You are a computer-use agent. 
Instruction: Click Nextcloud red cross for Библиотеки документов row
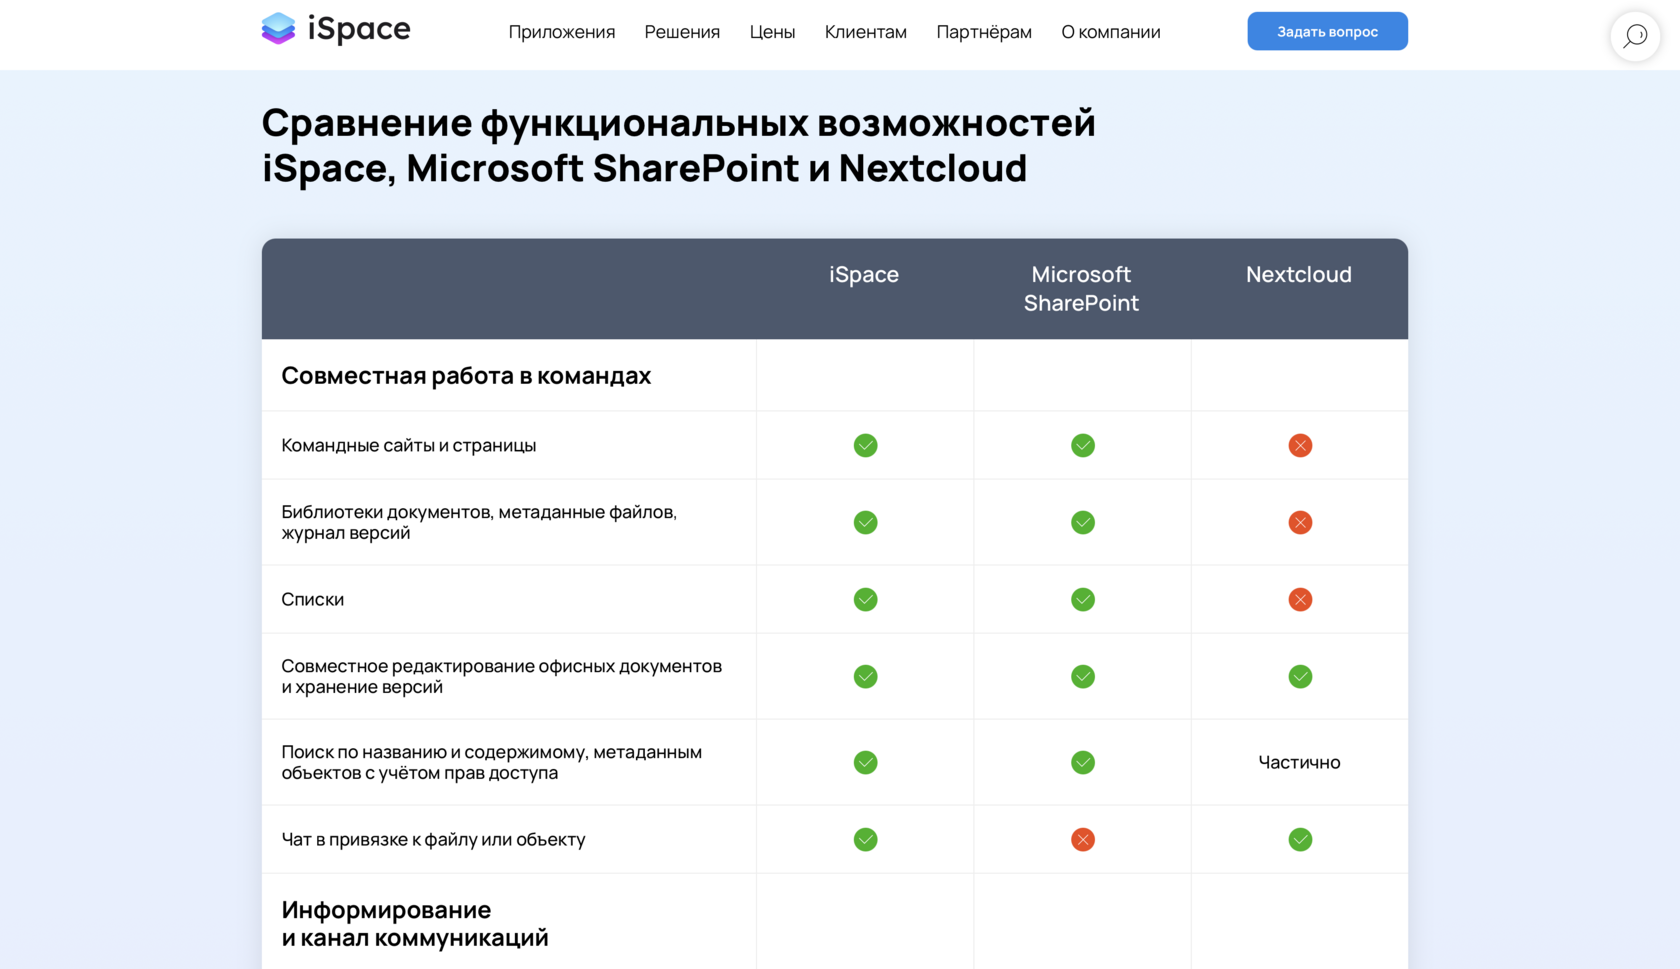click(x=1300, y=522)
